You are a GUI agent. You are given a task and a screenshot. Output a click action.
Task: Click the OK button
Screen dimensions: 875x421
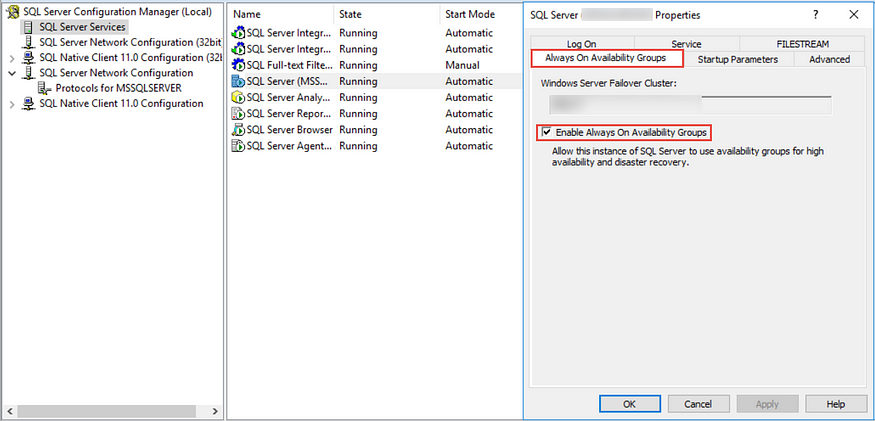click(x=630, y=404)
